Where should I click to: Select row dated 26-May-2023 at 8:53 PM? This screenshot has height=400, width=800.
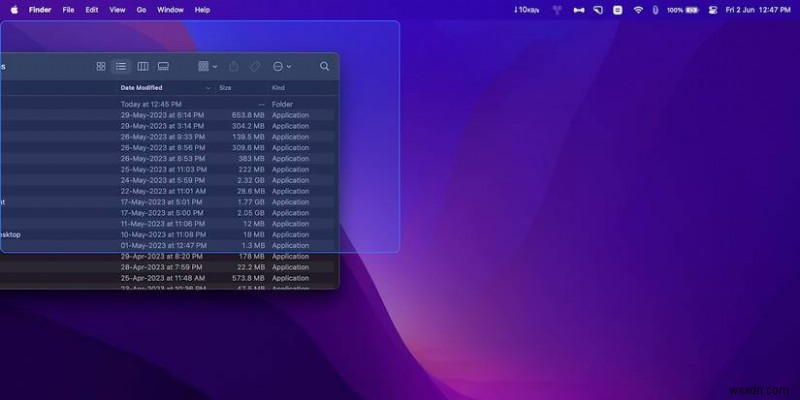click(x=168, y=159)
